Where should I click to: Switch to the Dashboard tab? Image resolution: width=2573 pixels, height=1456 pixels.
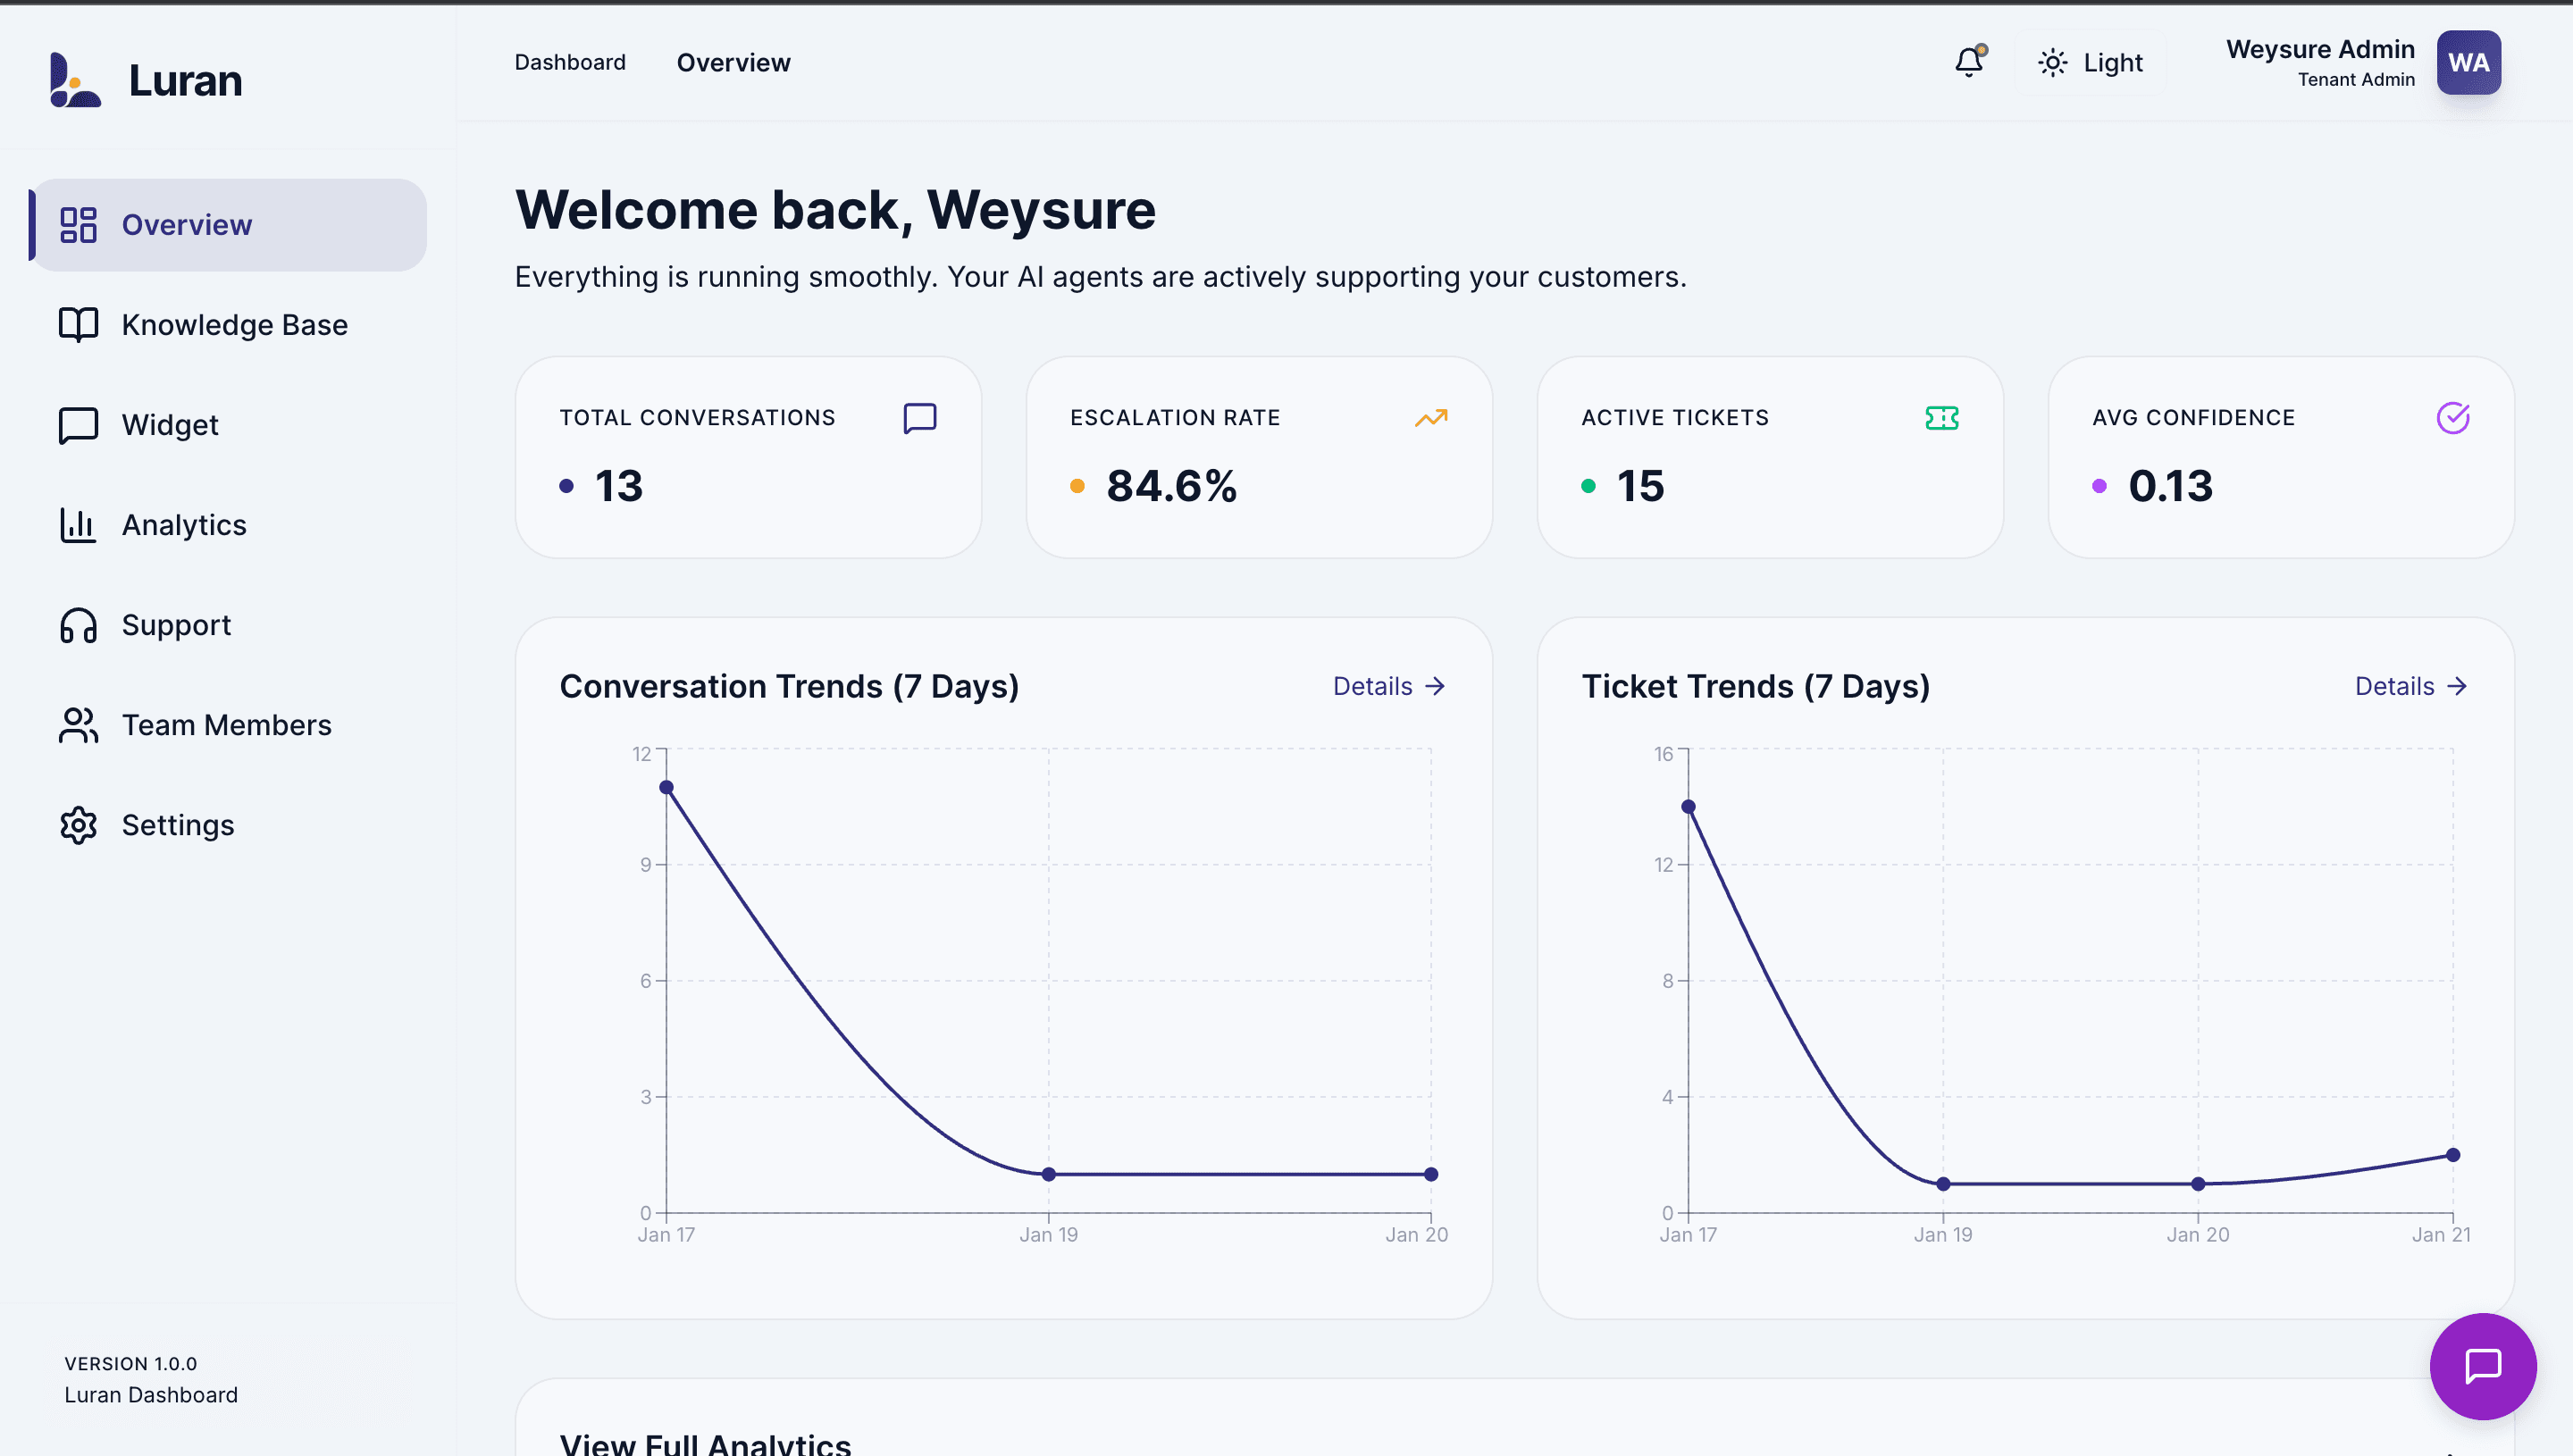(x=569, y=62)
